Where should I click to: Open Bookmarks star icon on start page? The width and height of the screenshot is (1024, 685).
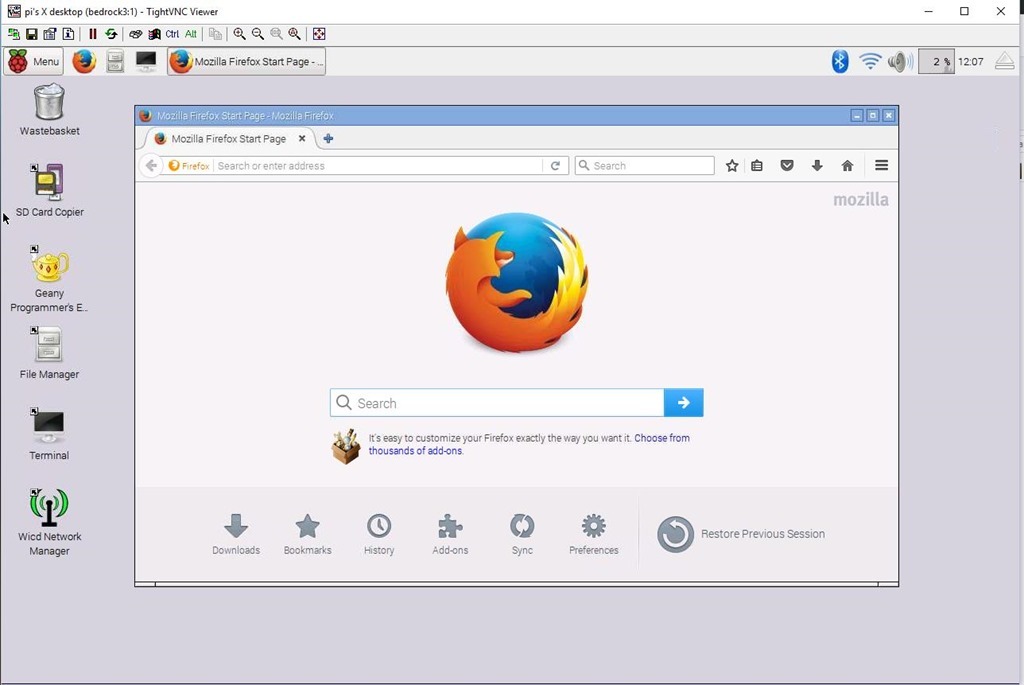click(x=307, y=533)
